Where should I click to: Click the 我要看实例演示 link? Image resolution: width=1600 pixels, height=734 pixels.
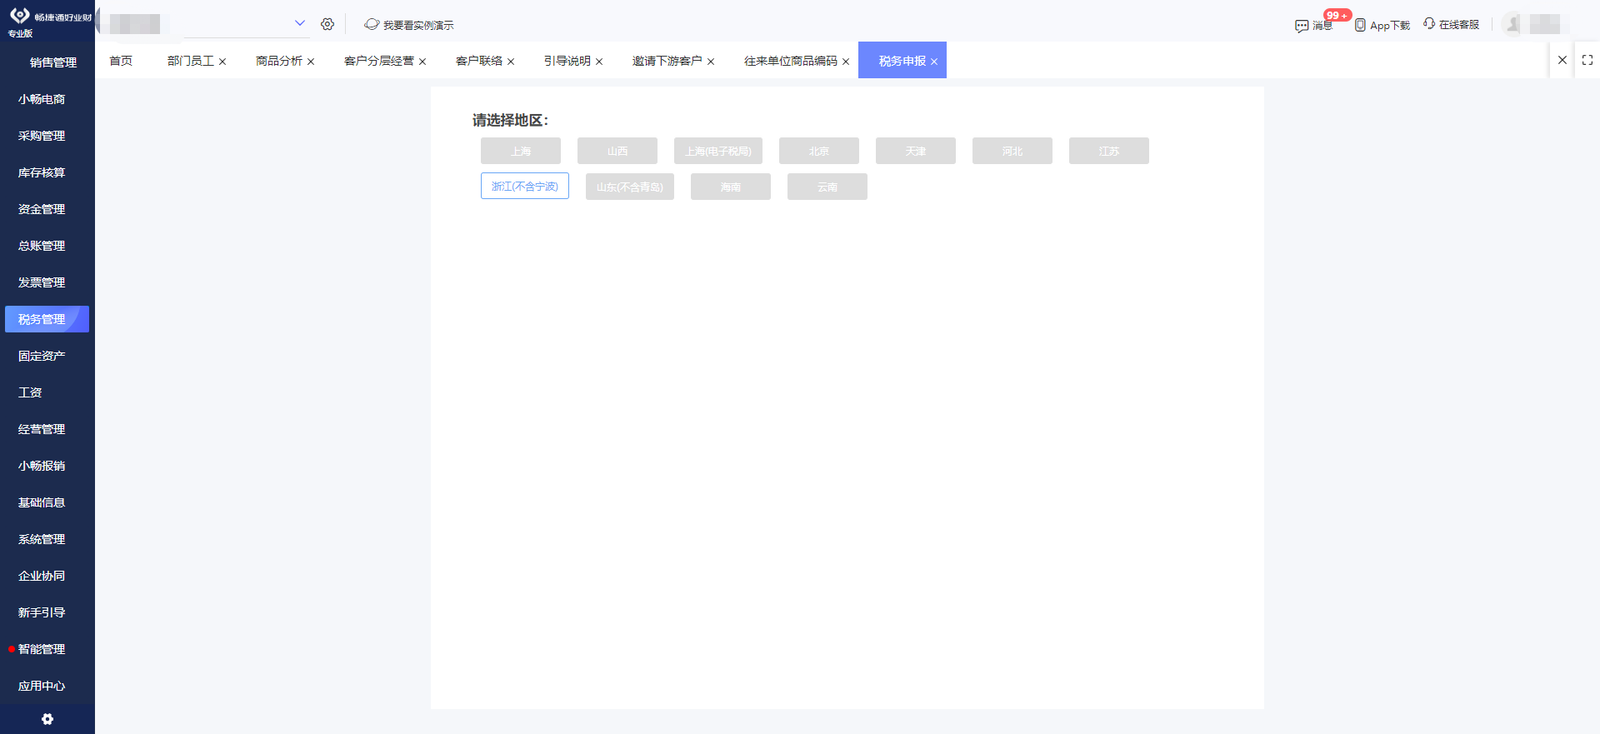click(x=418, y=25)
